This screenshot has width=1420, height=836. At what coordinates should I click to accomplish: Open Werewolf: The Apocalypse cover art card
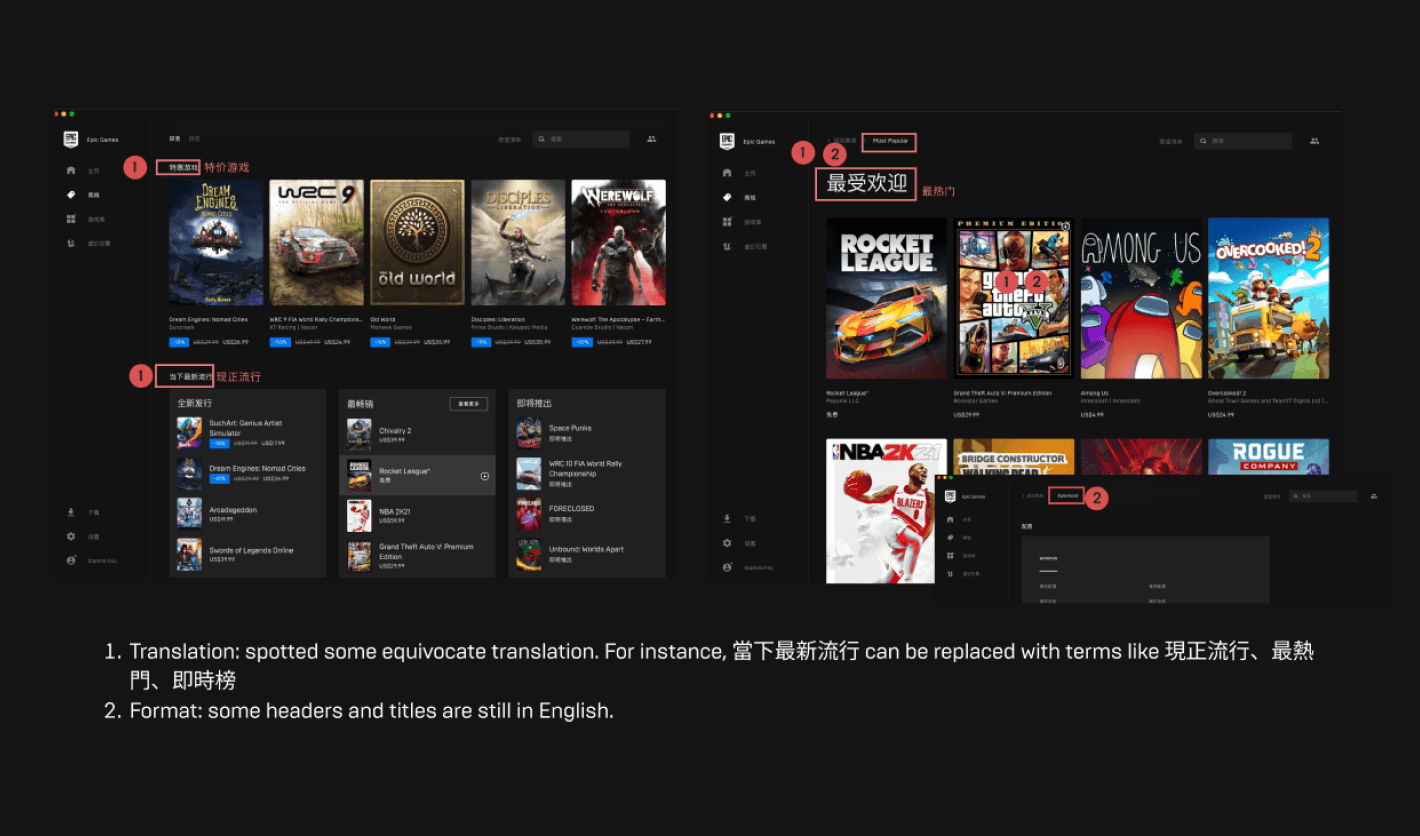click(x=618, y=243)
